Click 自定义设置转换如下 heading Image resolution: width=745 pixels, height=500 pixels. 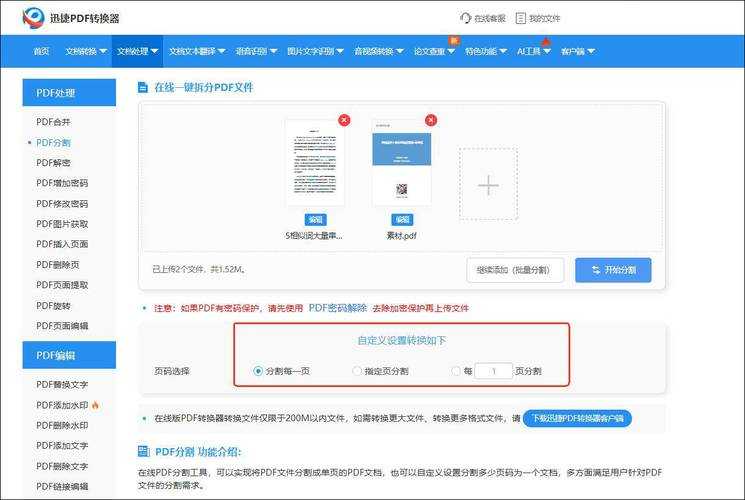coord(401,340)
